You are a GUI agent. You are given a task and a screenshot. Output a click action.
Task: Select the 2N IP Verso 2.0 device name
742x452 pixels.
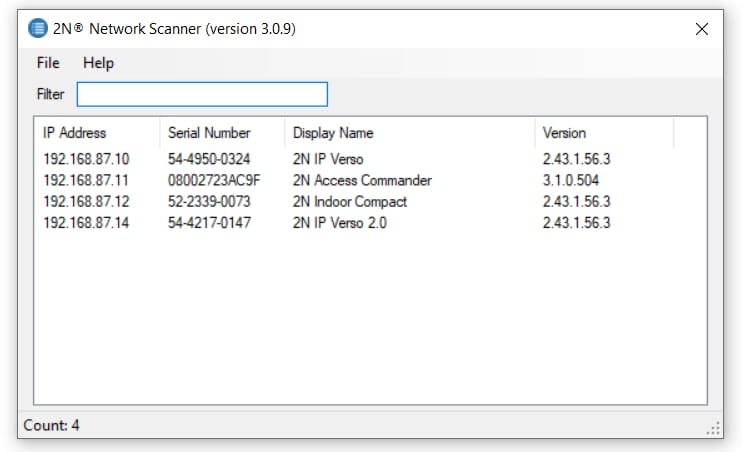tap(339, 223)
